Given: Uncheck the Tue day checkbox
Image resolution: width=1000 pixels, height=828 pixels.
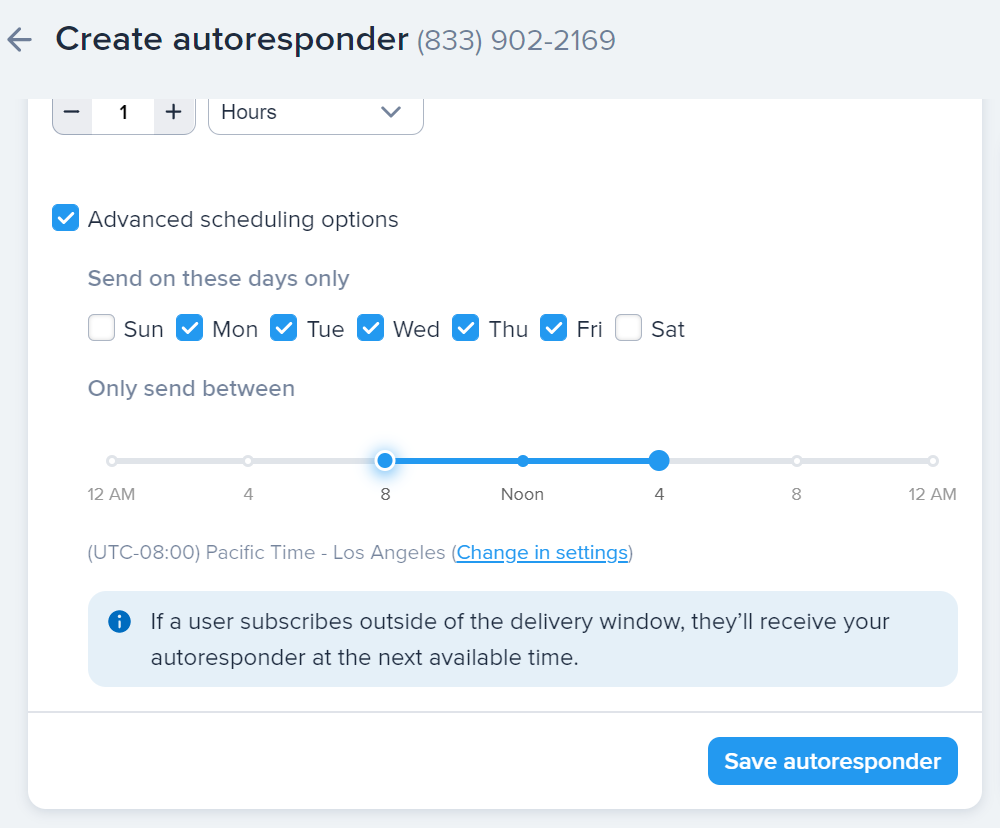Looking at the screenshot, I should pos(284,328).
